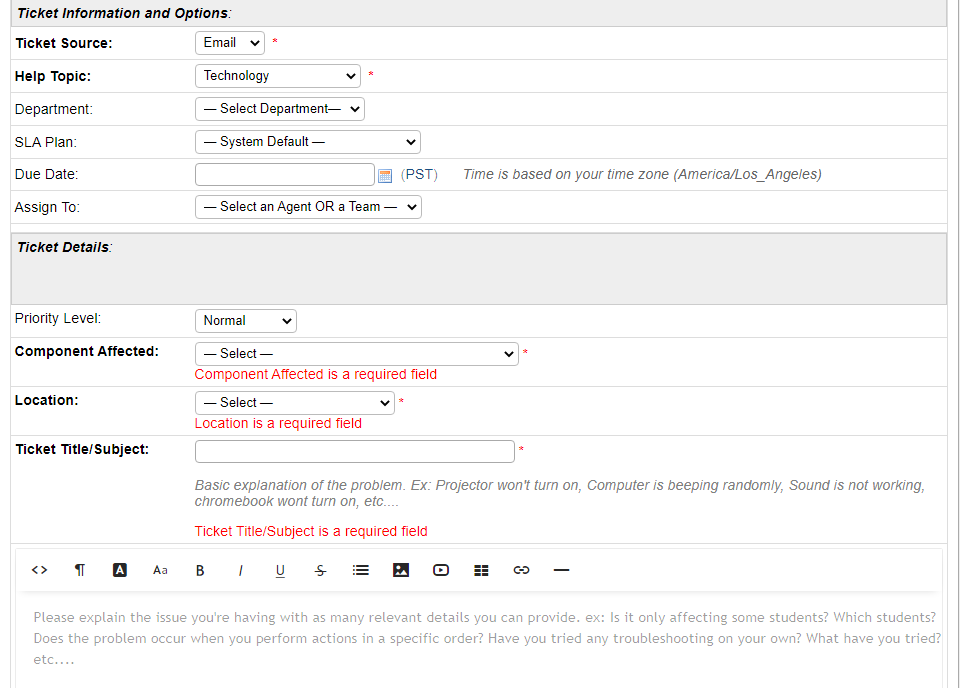Click the source code view icon
The width and height of the screenshot is (960, 688).
point(39,570)
